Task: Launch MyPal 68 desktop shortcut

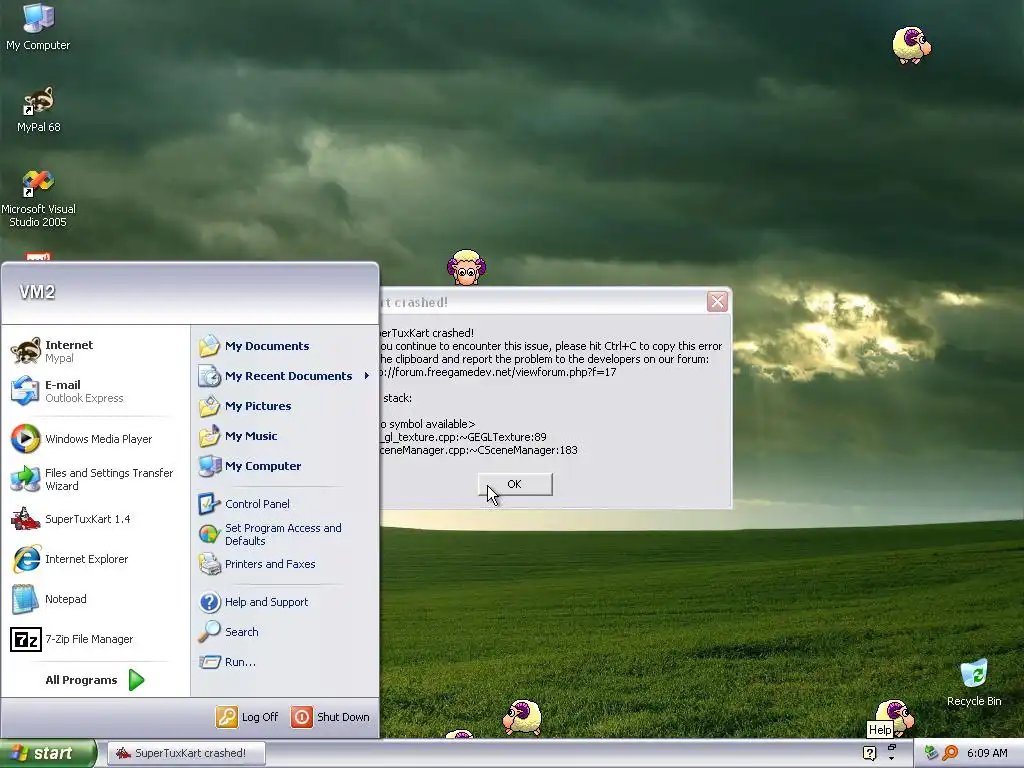Action: [x=38, y=110]
